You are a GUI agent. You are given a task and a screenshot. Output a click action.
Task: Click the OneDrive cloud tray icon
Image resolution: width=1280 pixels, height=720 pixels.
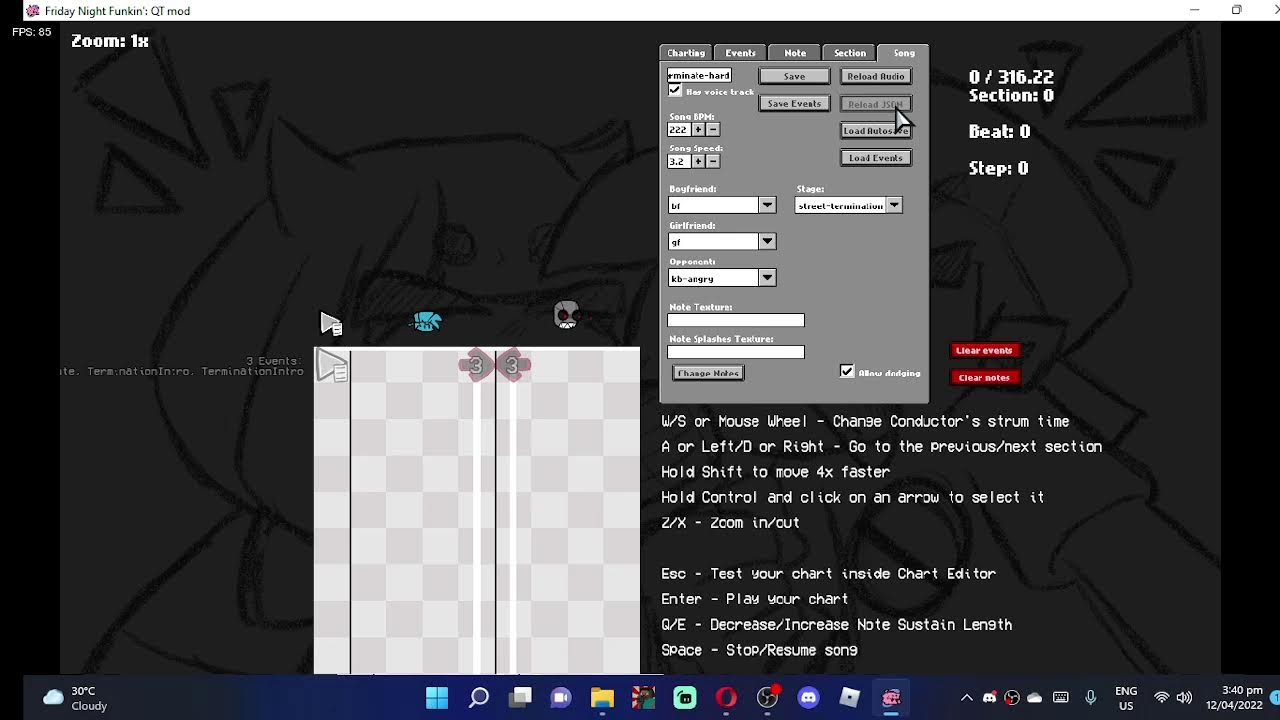pyautogui.click(x=1035, y=697)
